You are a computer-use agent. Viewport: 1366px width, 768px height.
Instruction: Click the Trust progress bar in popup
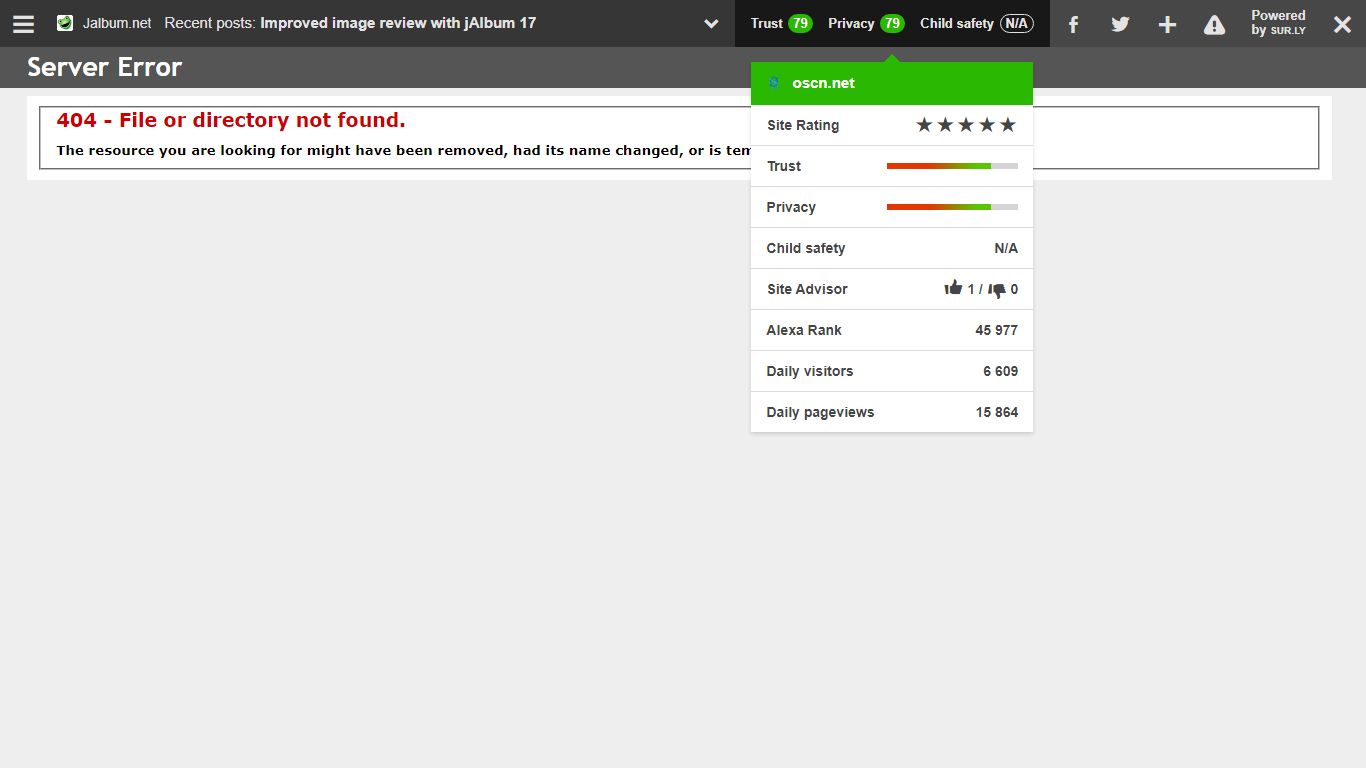[x=952, y=166]
